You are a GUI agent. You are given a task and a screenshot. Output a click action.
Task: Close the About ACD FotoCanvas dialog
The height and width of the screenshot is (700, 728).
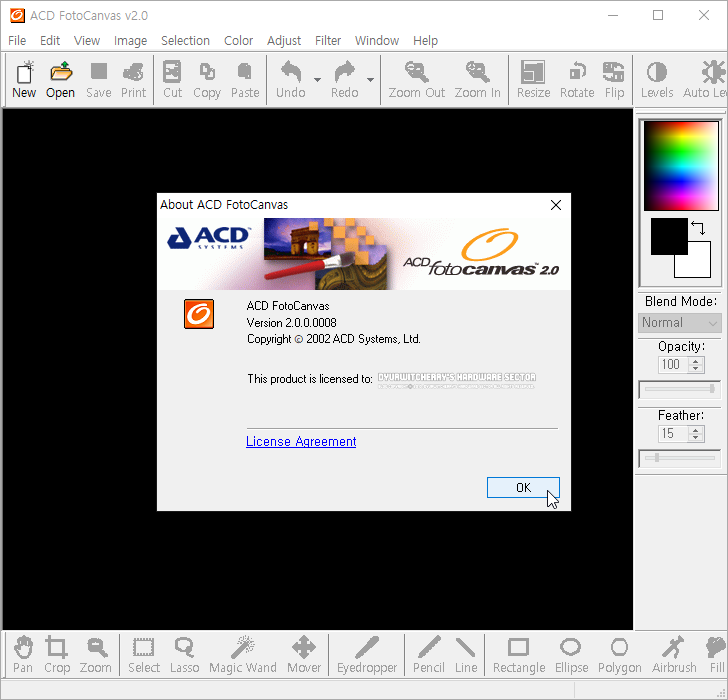pos(556,205)
